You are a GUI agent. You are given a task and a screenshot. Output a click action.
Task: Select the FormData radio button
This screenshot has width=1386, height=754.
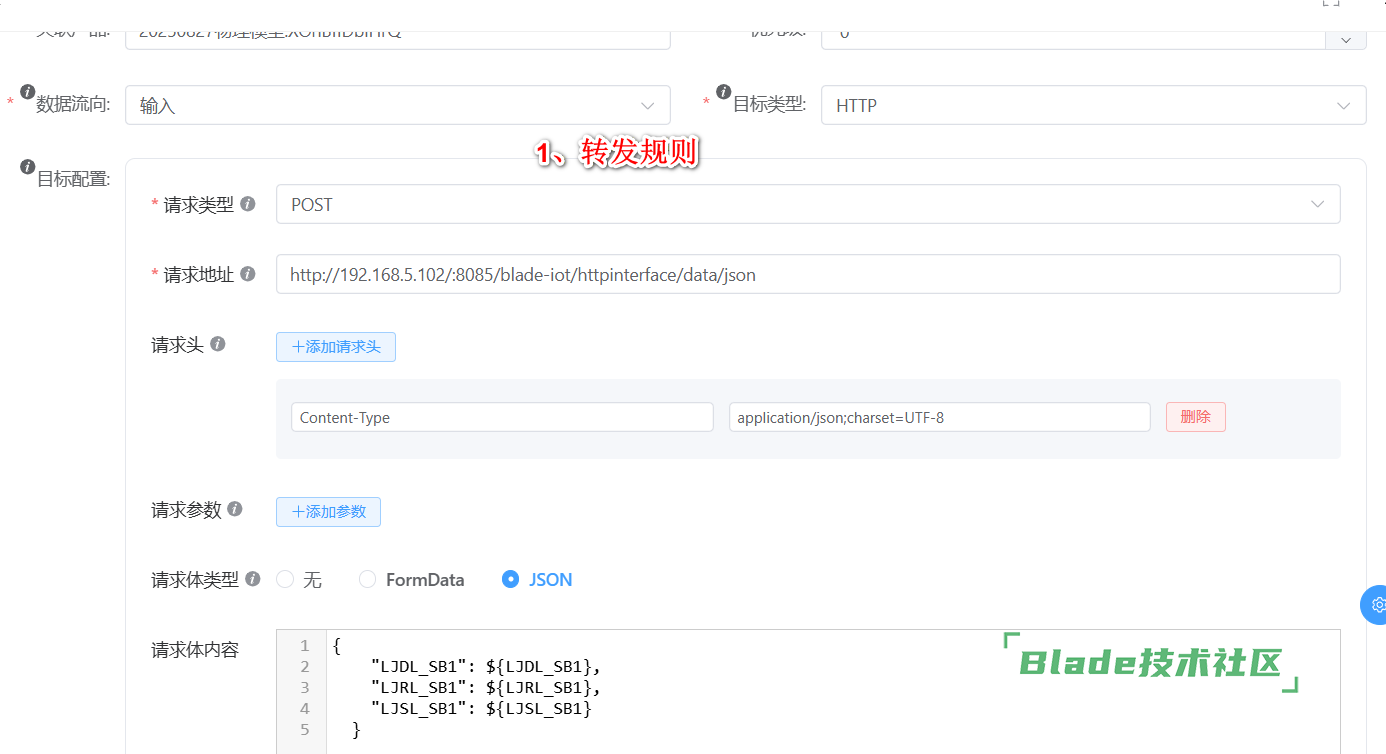(368, 579)
